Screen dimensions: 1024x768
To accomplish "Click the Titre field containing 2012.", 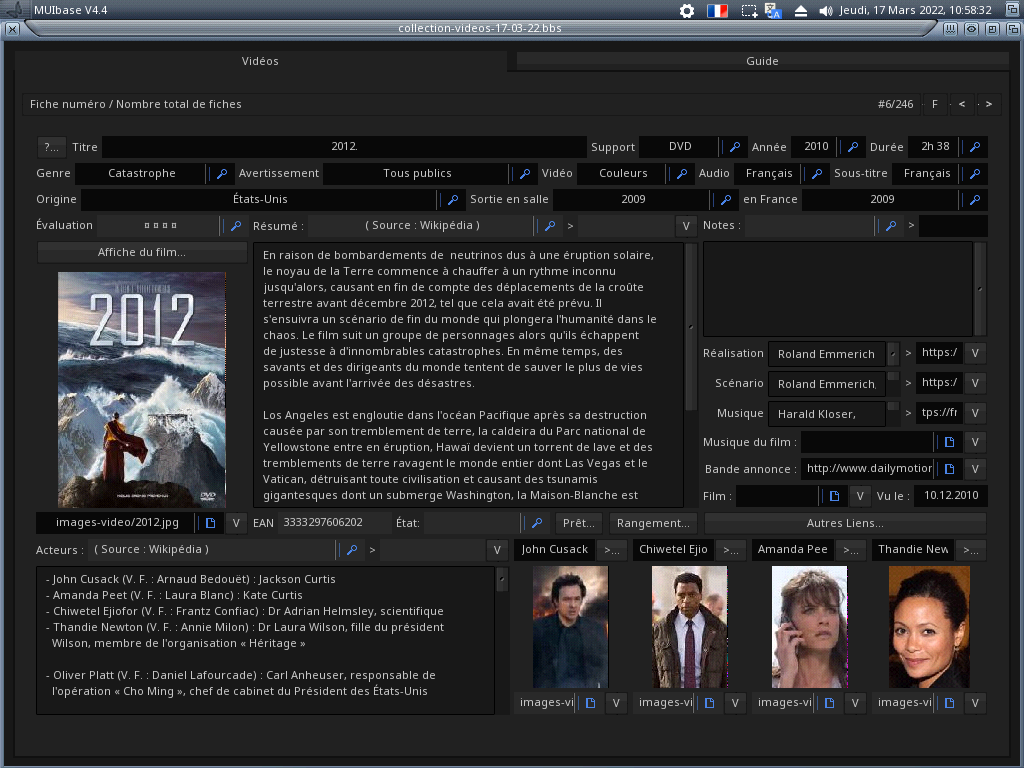I will (344, 147).
